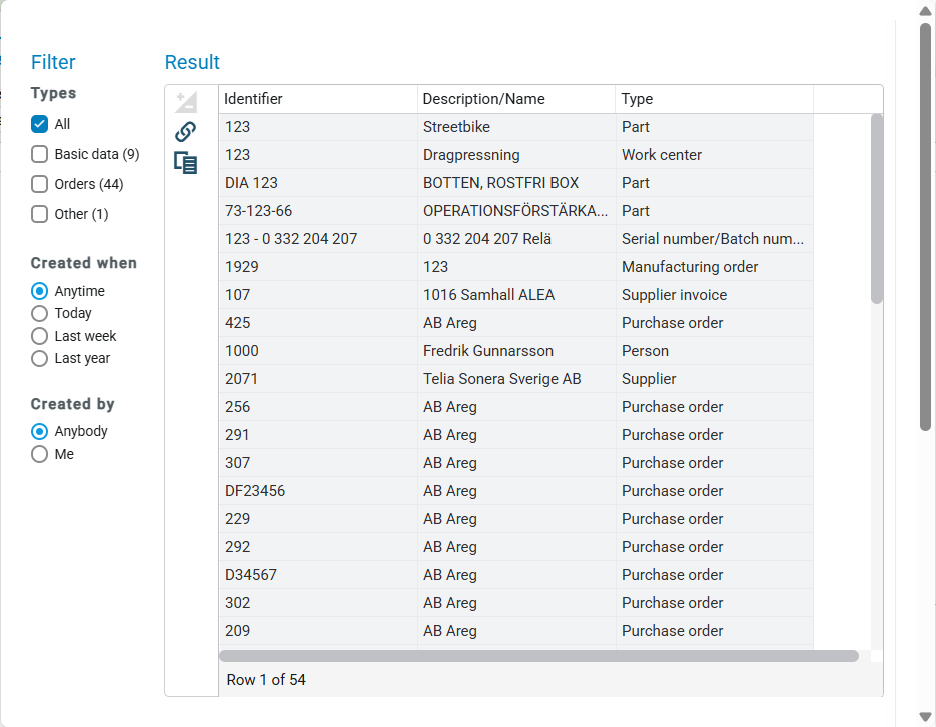Select the Telia Sonera Sverige AB supplier row
This screenshot has height=727, width=936.
pyautogui.click(x=516, y=378)
